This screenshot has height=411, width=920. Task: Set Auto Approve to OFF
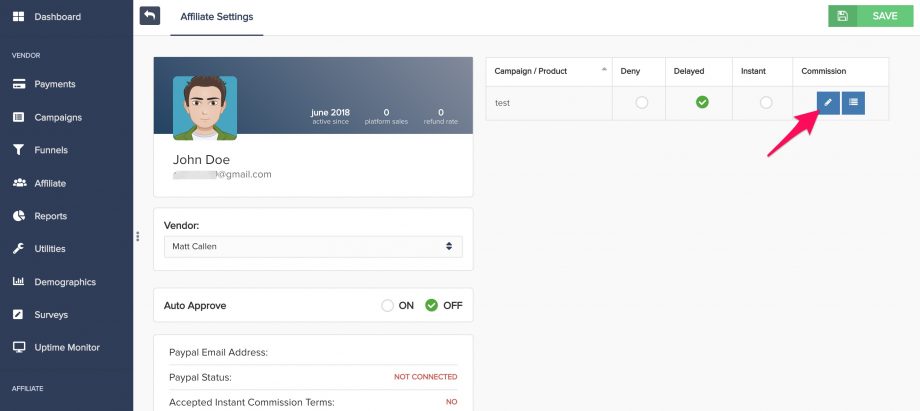(x=432, y=306)
